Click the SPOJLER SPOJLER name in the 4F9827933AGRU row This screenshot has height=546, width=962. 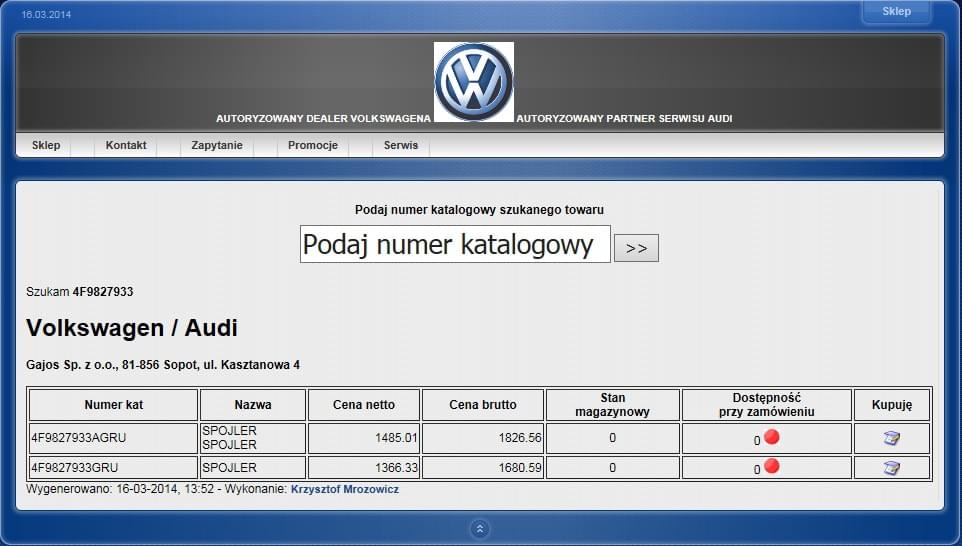point(229,438)
